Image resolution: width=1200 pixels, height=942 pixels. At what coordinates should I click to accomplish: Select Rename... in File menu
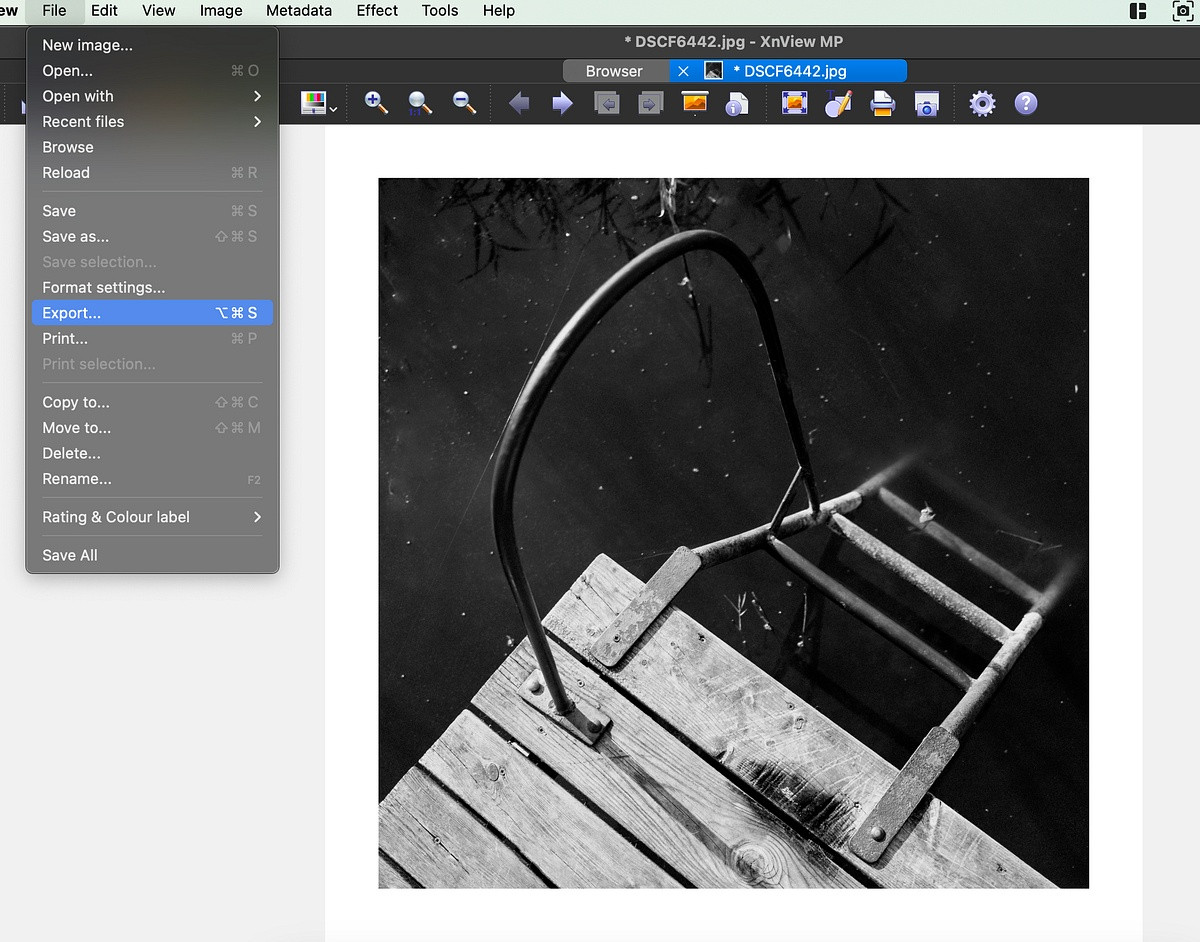[152, 478]
